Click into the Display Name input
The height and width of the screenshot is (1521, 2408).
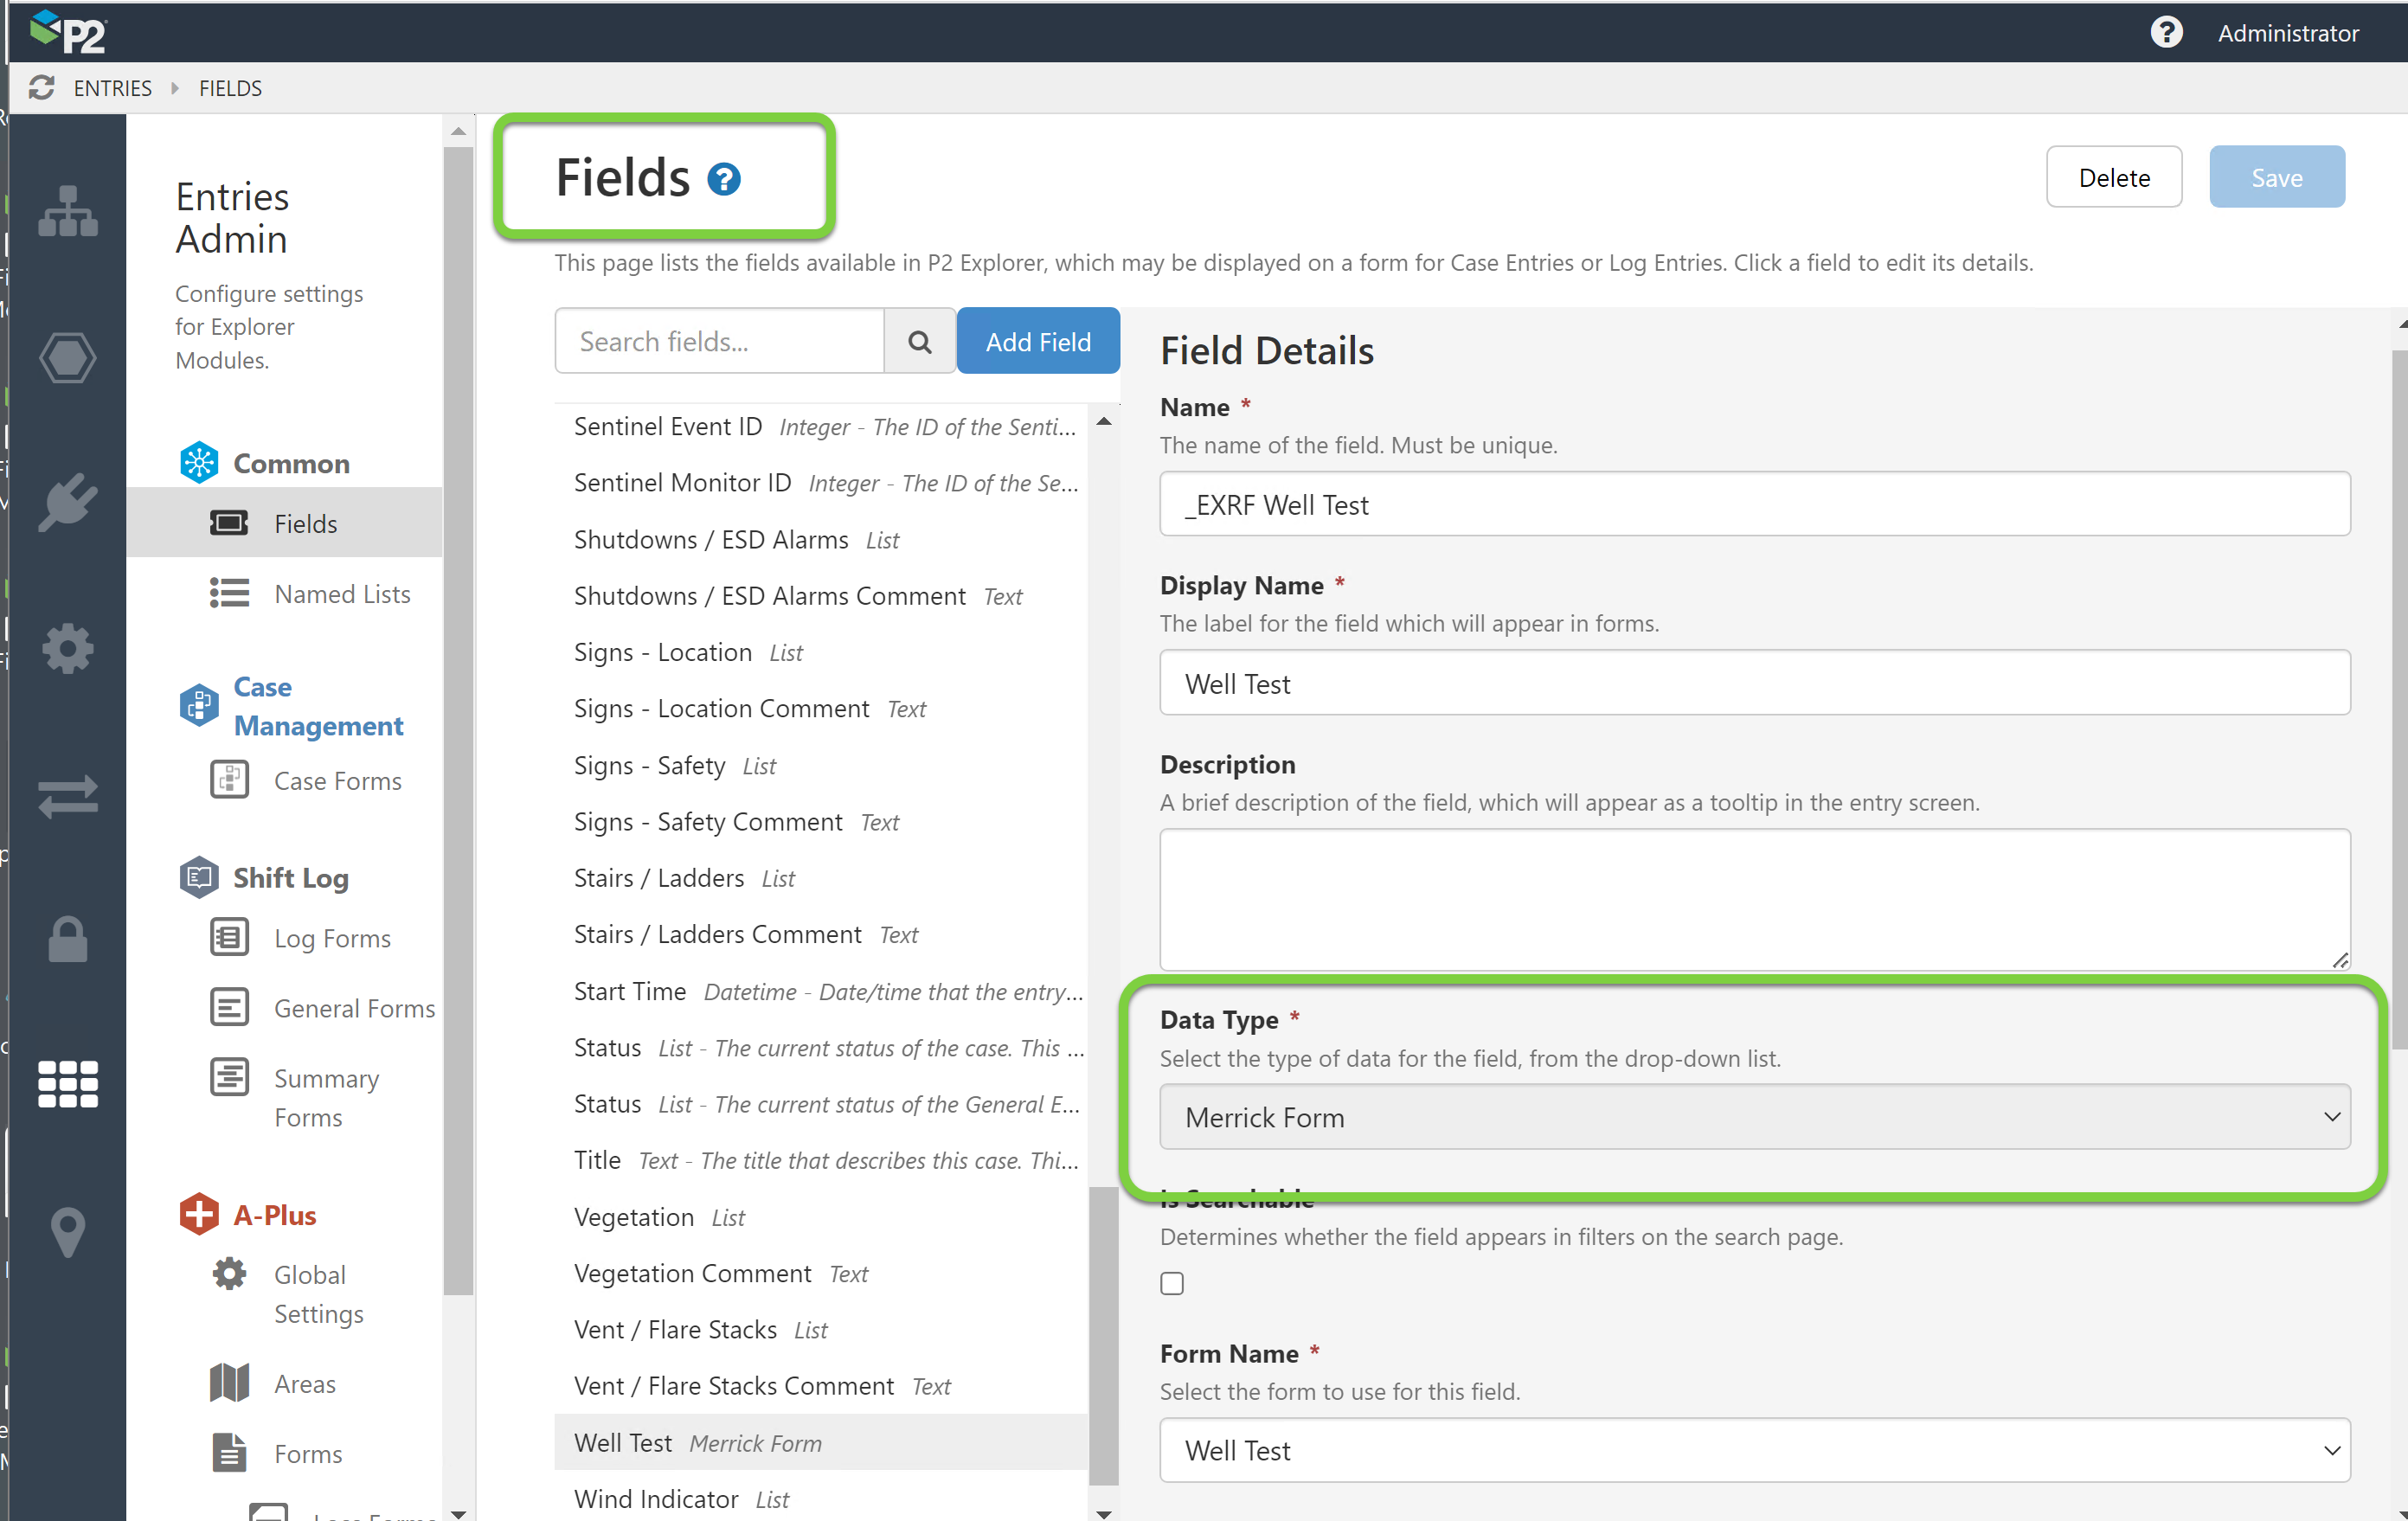pyautogui.click(x=1754, y=684)
